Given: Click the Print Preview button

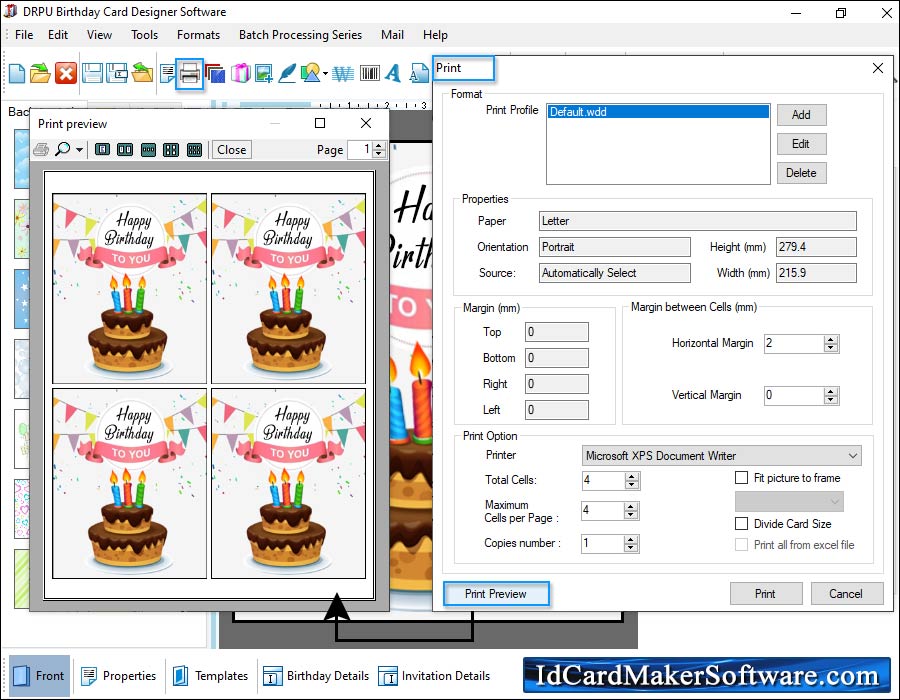Looking at the screenshot, I should [x=495, y=594].
